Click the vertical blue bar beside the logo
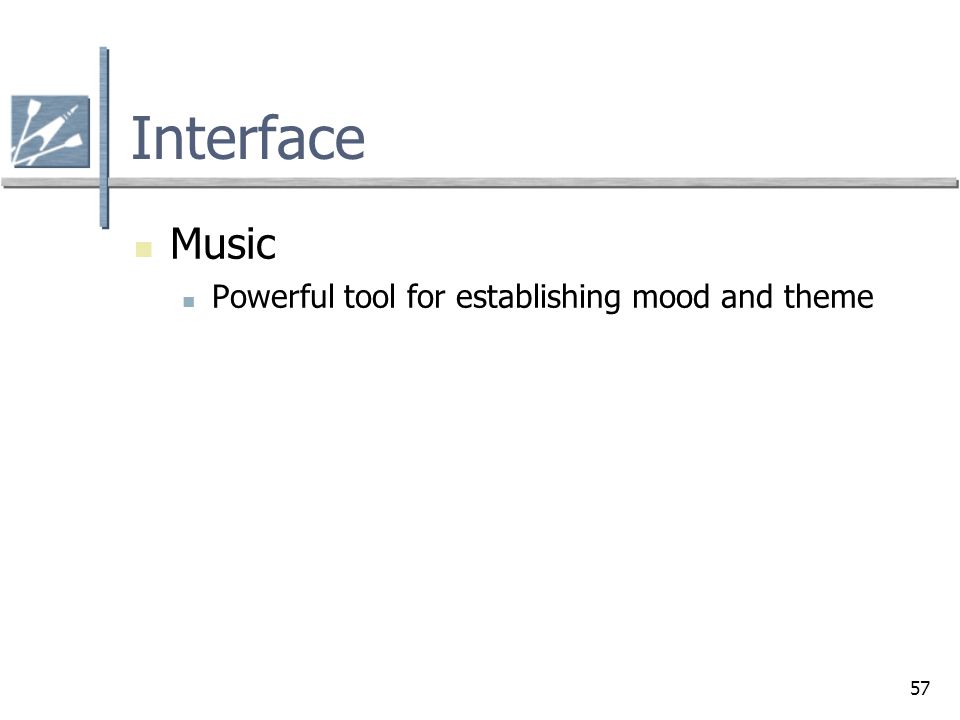 click(104, 138)
